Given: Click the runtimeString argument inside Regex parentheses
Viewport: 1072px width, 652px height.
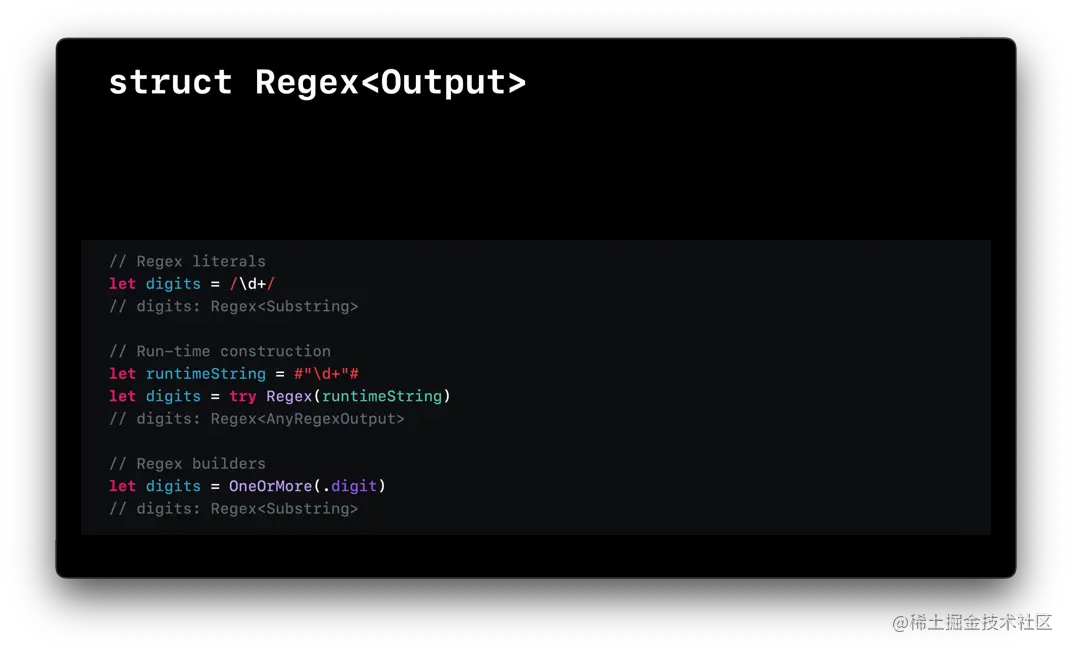Looking at the screenshot, I should [x=381, y=396].
